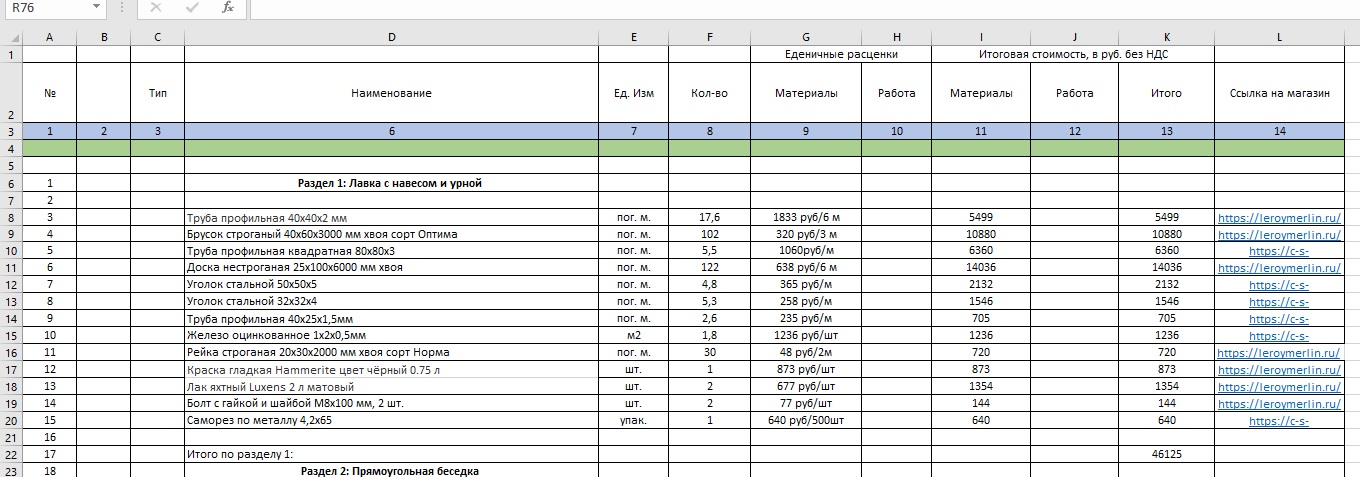This screenshot has width=1360, height=477.
Task: Click the price cell 320 руб/3 м
Action: coord(806,234)
